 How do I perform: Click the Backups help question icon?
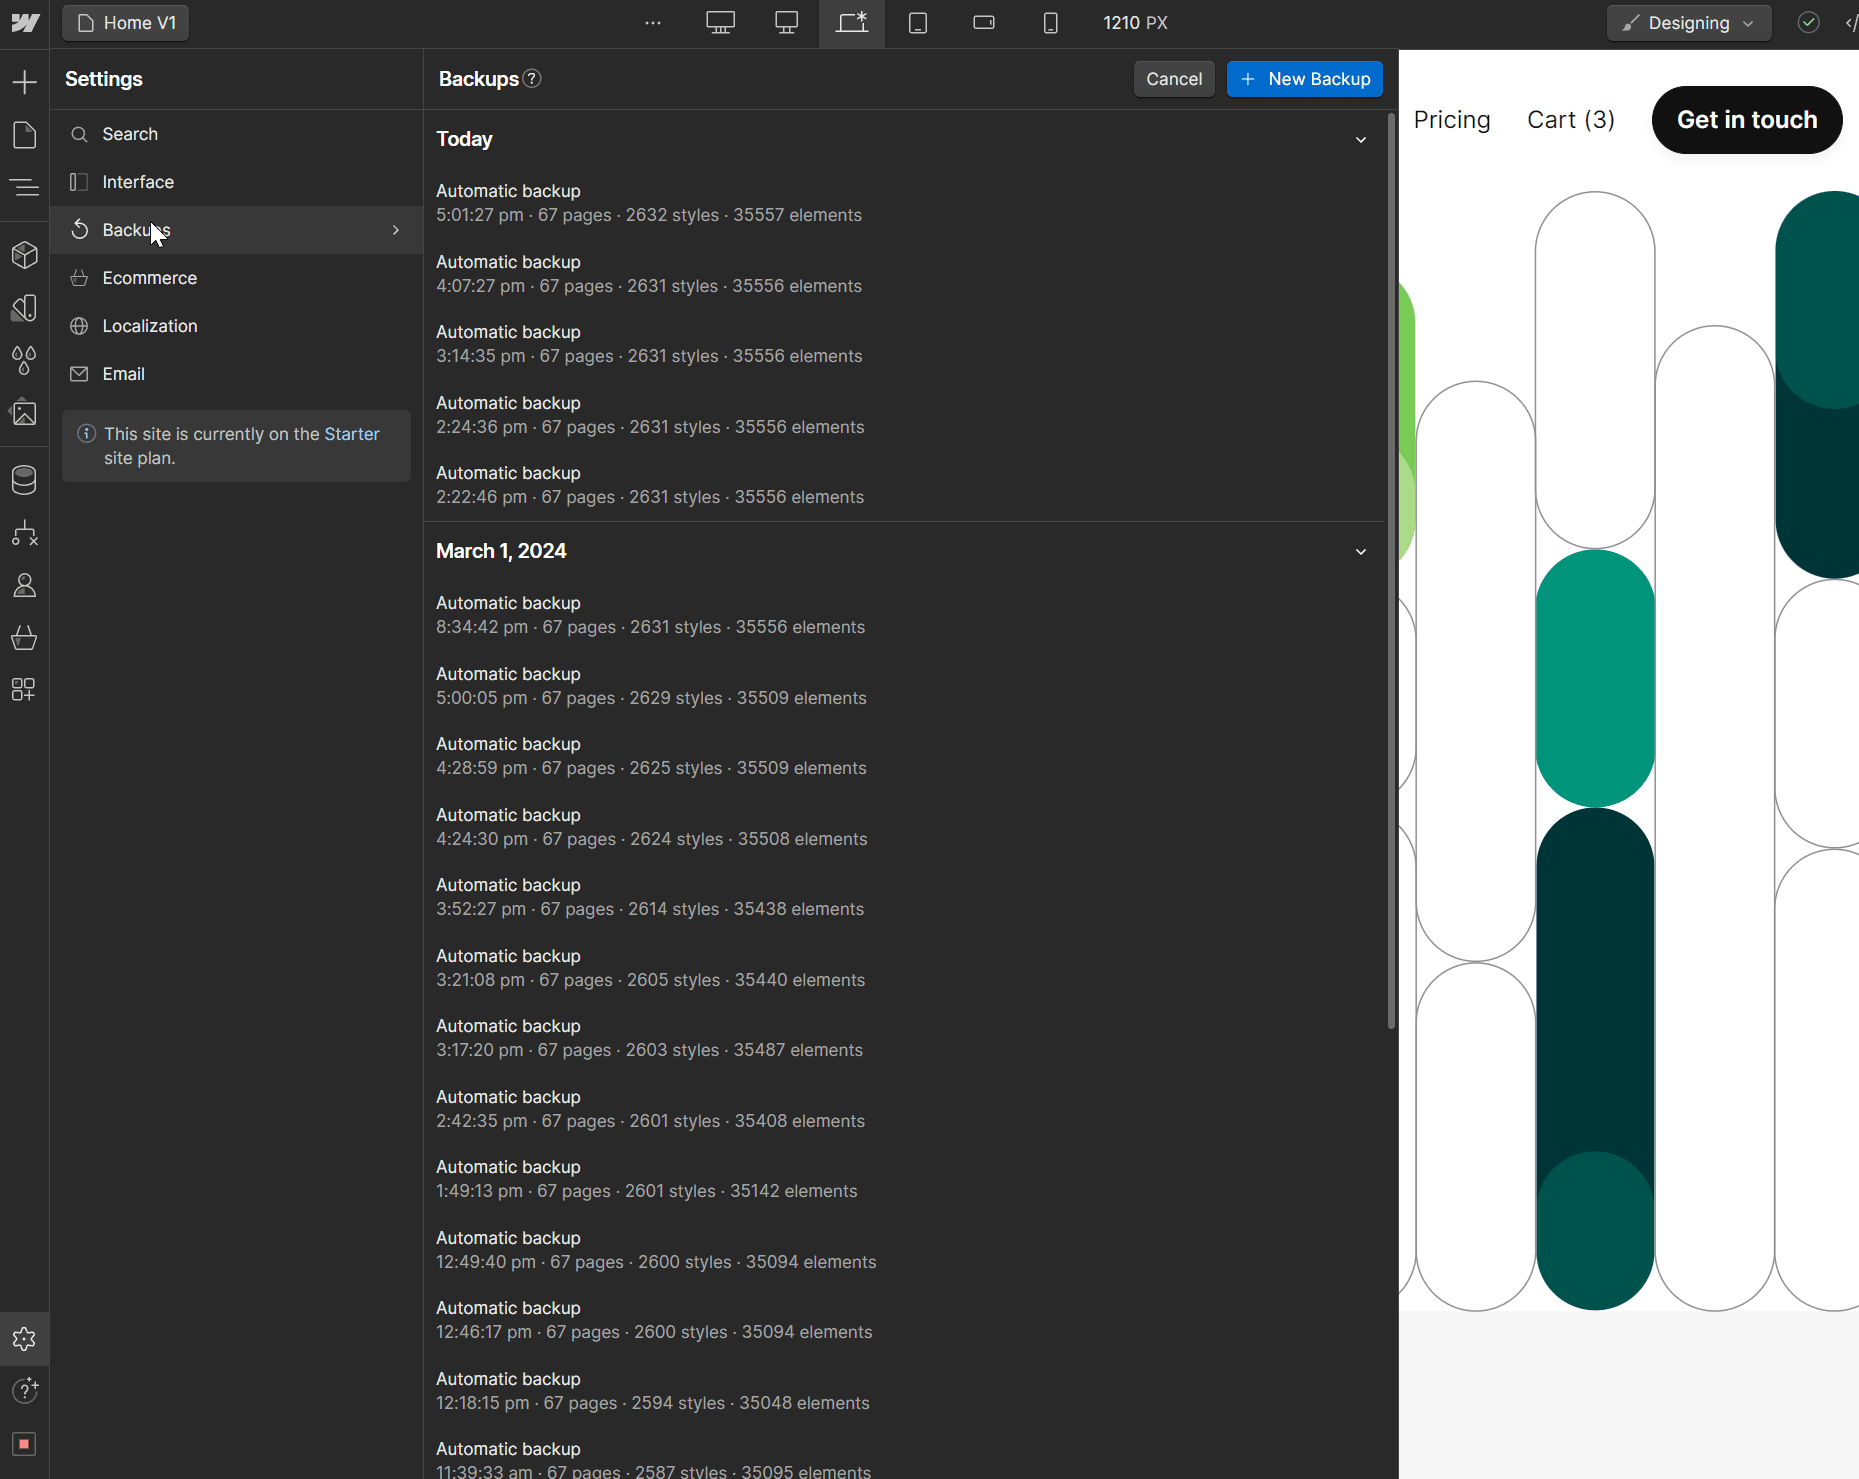point(533,79)
